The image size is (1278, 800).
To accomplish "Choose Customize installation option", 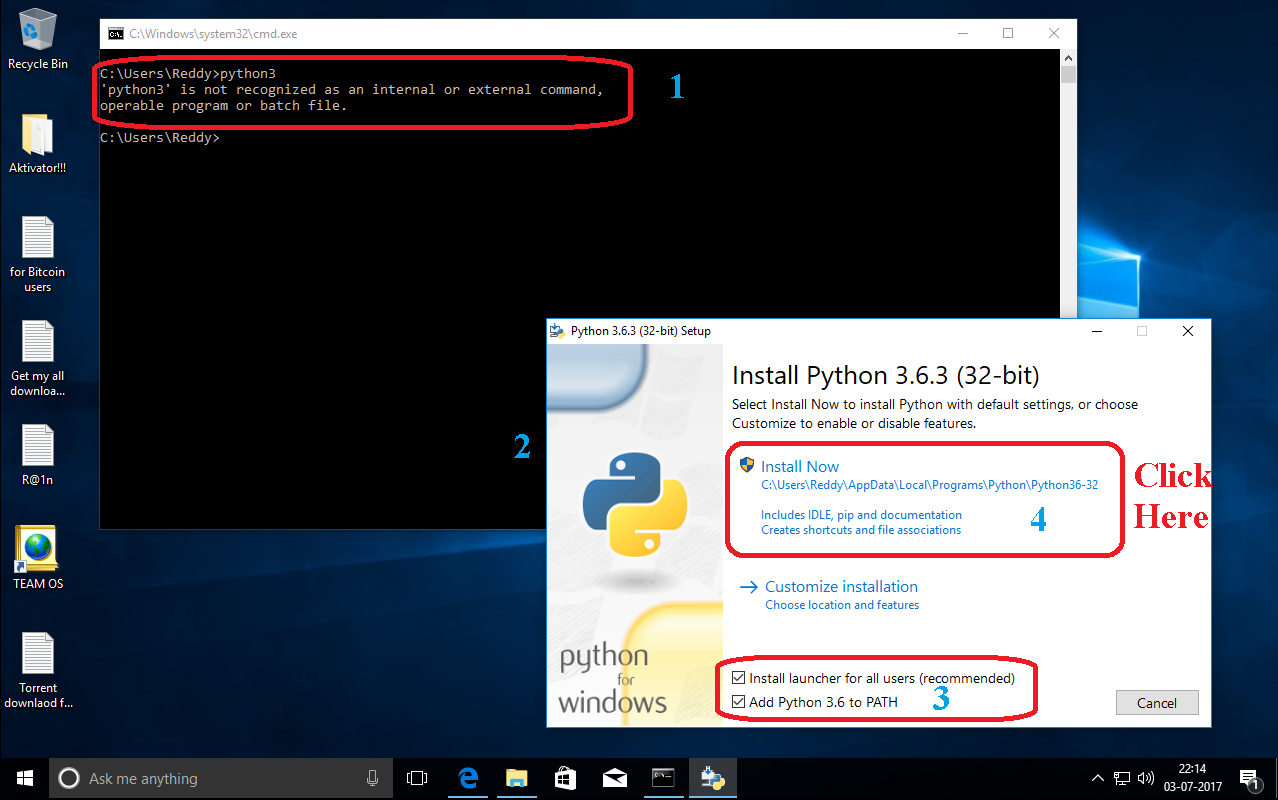I will tap(841, 586).
